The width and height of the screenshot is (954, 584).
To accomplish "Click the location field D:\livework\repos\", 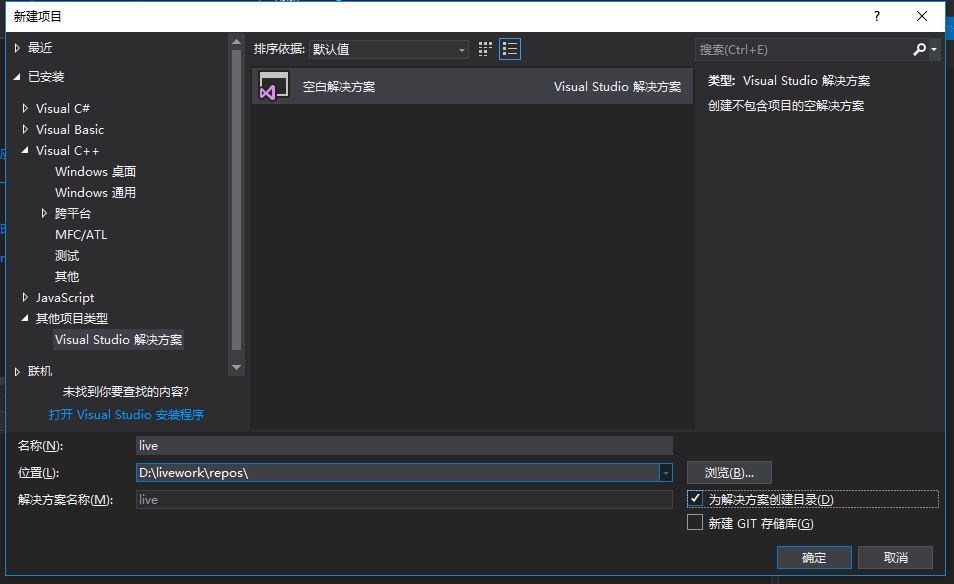I will tap(397, 473).
